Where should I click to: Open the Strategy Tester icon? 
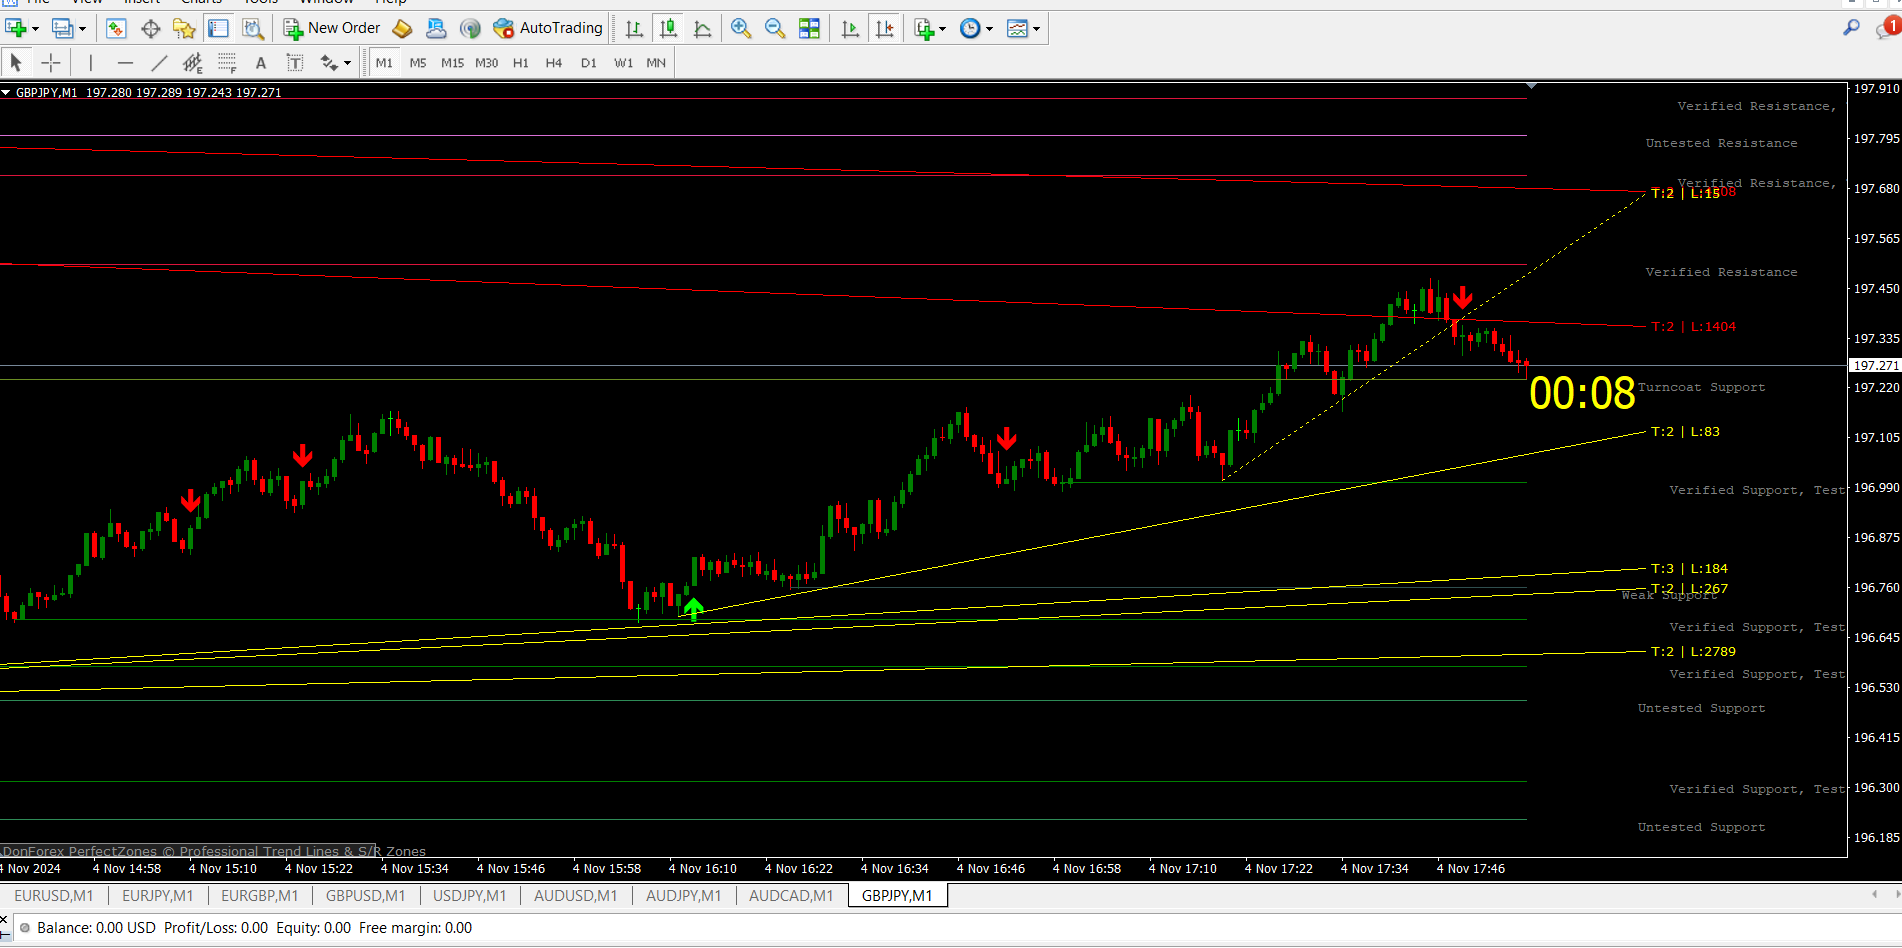coord(252,28)
